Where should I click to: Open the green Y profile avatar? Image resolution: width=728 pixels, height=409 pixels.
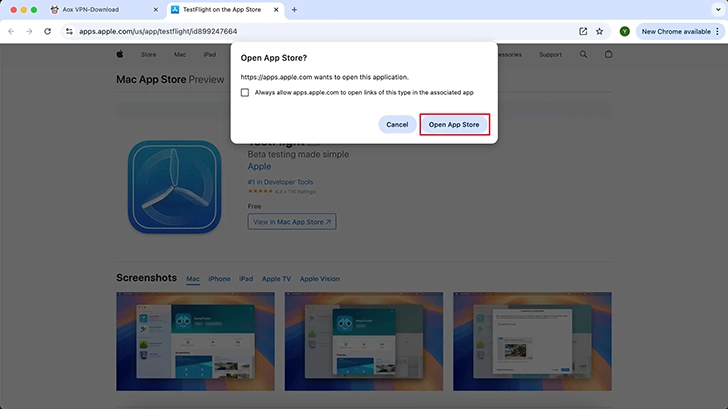pos(624,31)
